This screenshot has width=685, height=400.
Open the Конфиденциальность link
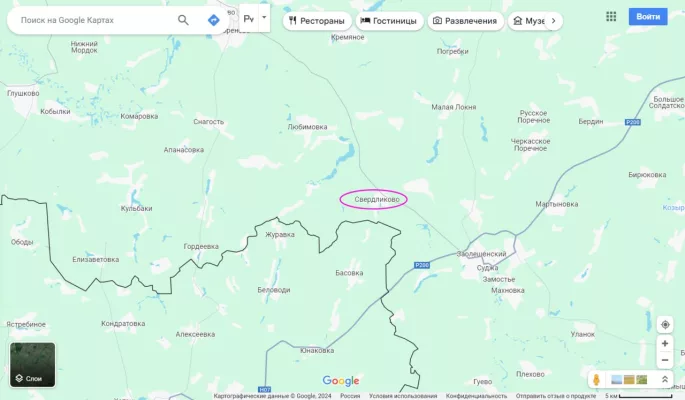476,396
